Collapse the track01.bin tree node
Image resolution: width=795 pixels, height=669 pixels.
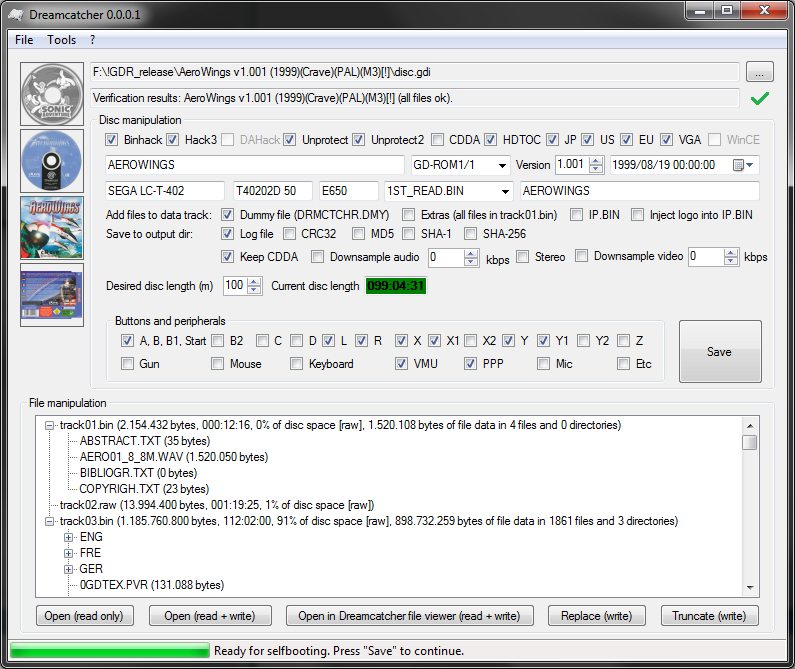point(50,426)
